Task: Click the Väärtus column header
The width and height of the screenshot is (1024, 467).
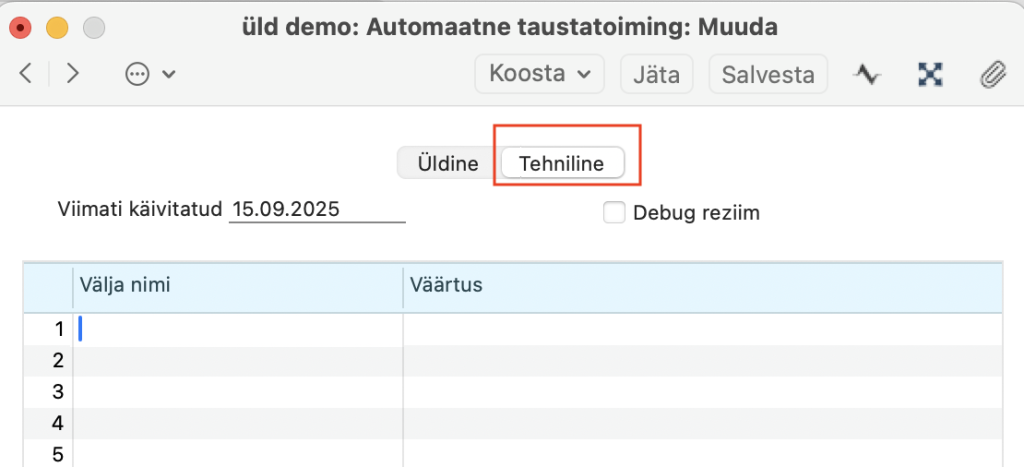Action: tap(700, 286)
